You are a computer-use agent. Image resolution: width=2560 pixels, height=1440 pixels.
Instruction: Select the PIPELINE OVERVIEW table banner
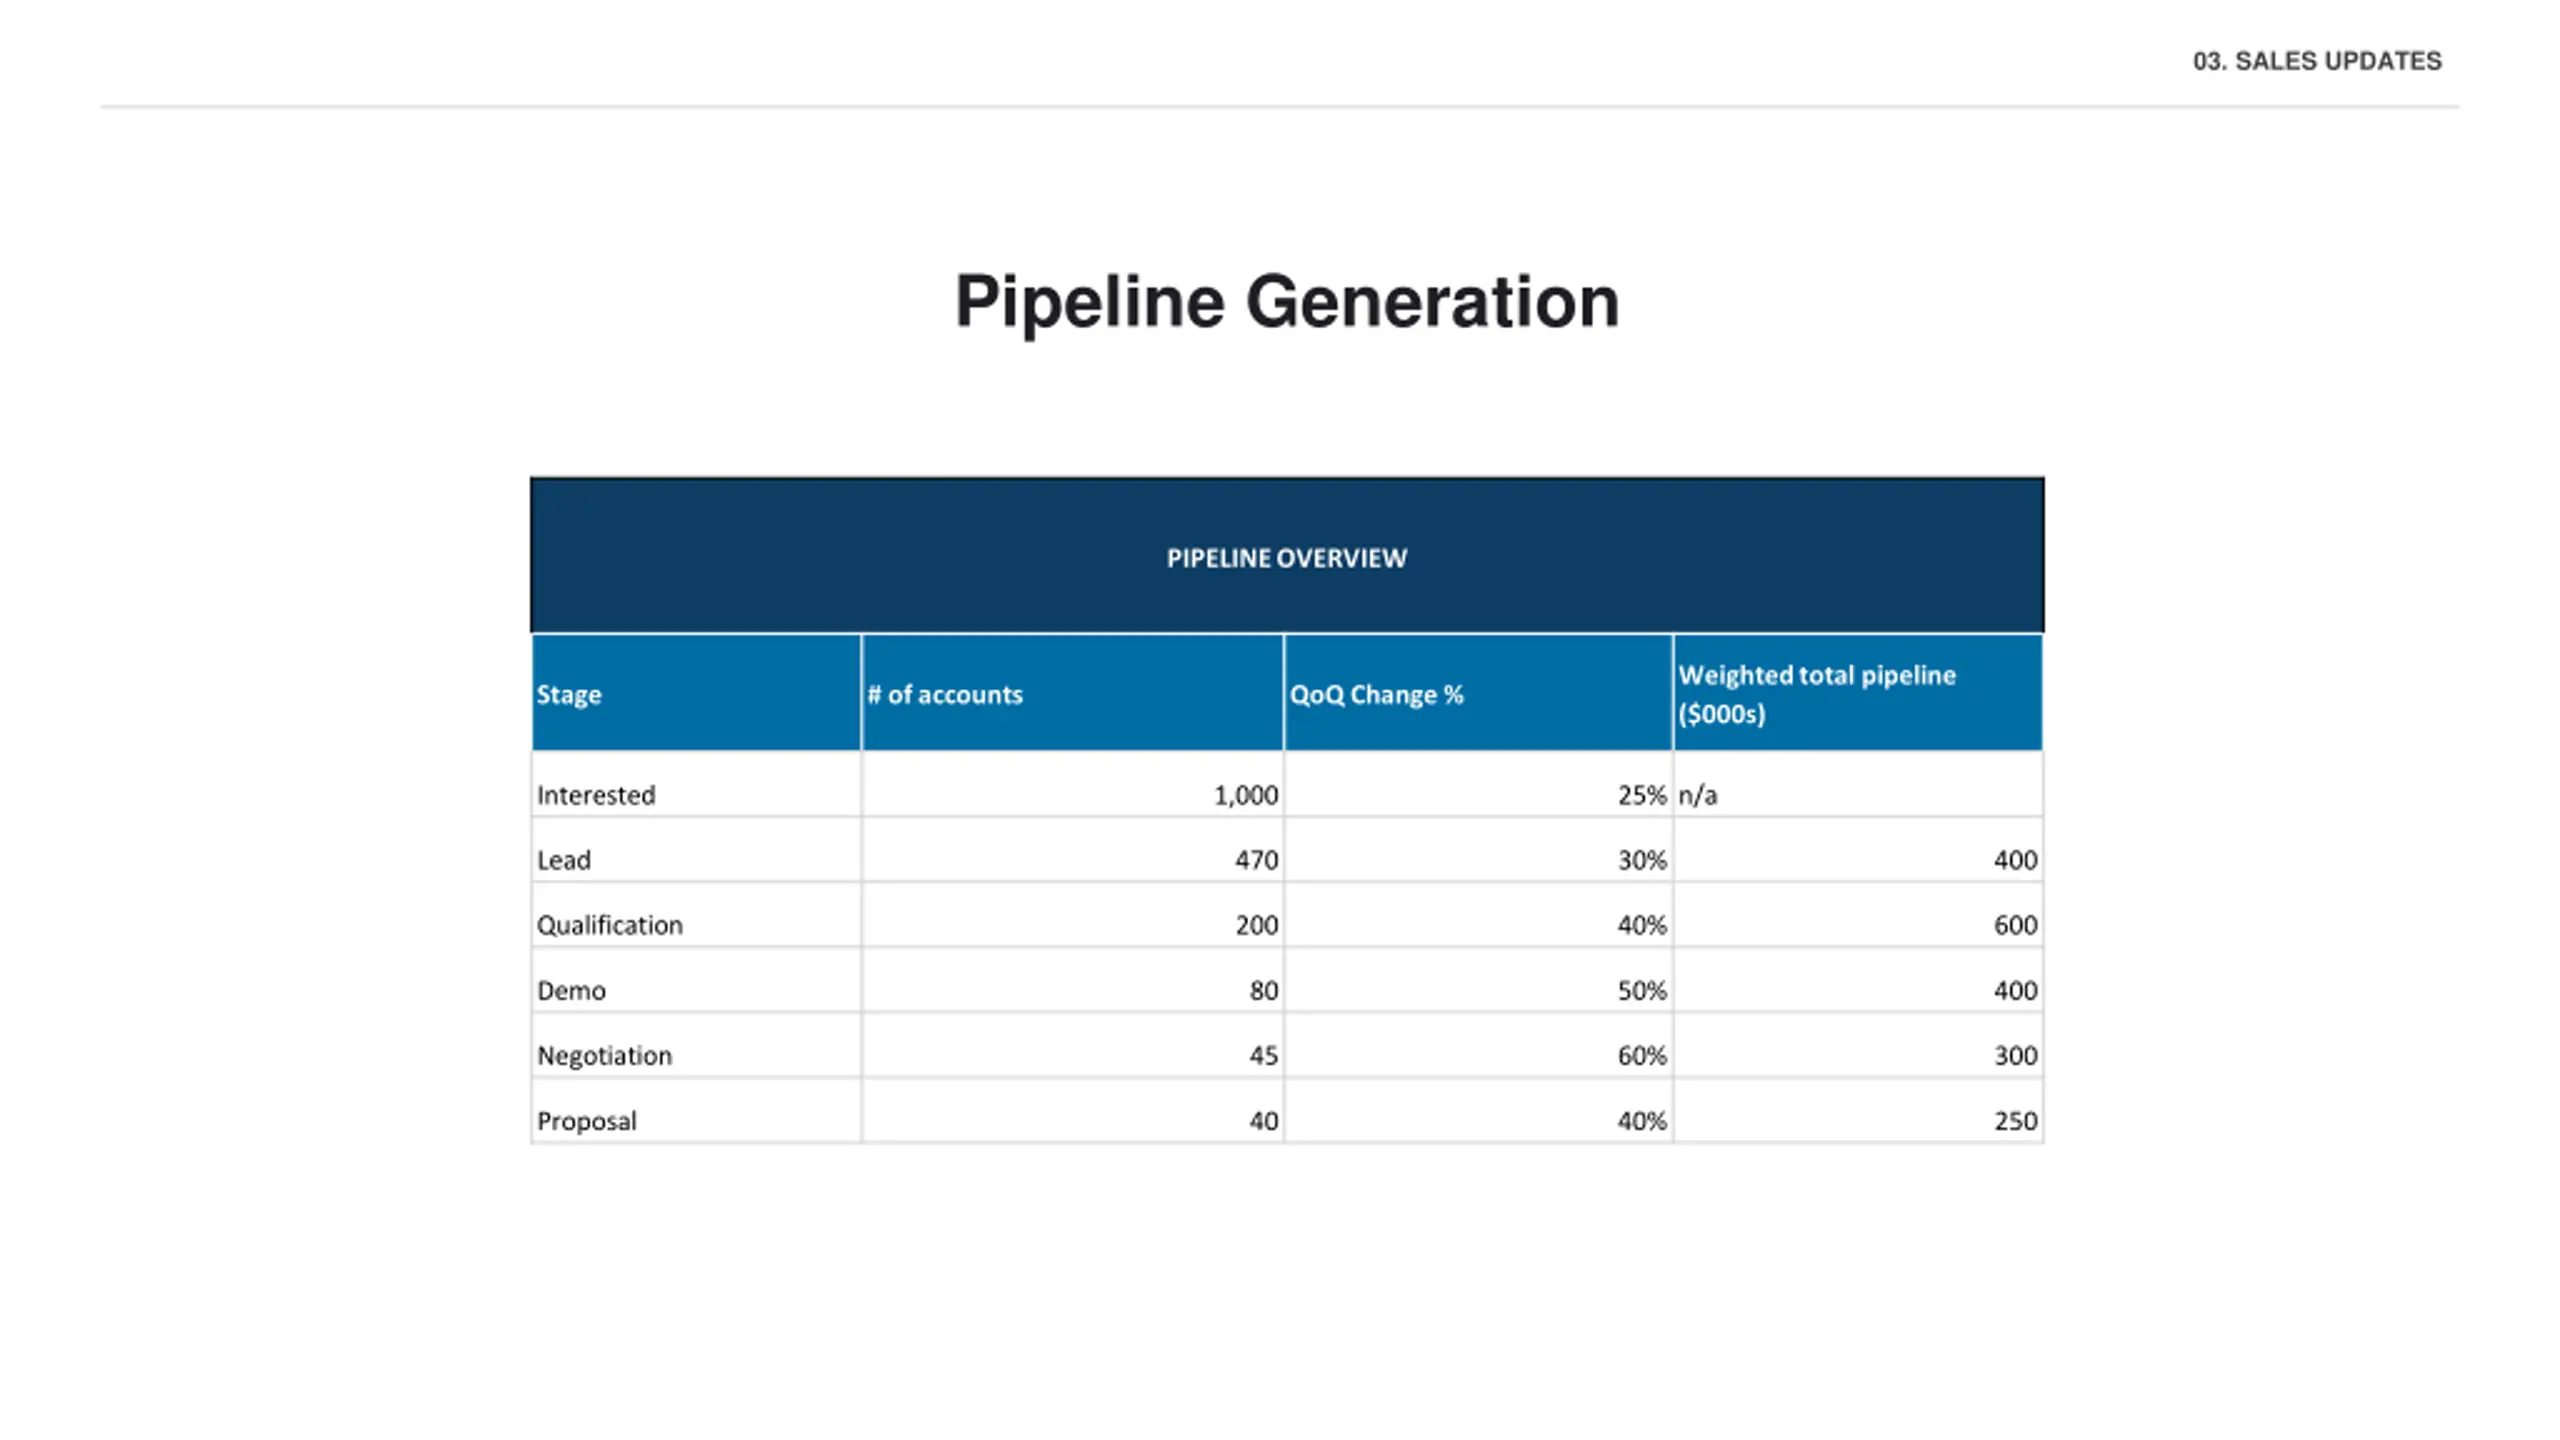point(1286,557)
